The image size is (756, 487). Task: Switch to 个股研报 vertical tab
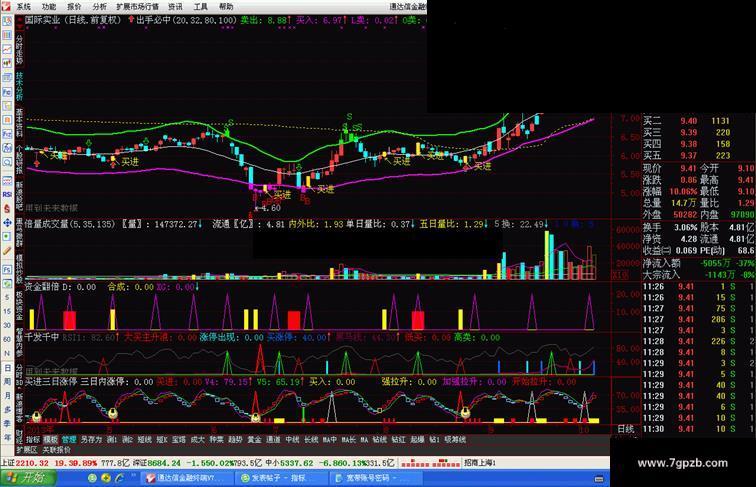pos(19,160)
